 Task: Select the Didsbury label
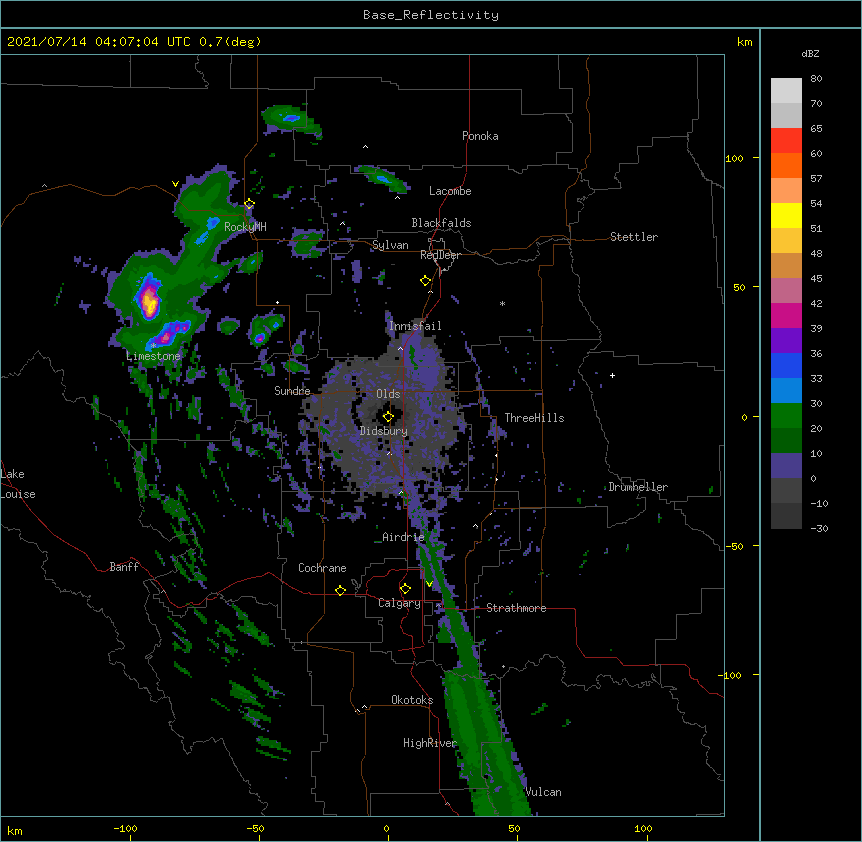click(x=384, y=431)
